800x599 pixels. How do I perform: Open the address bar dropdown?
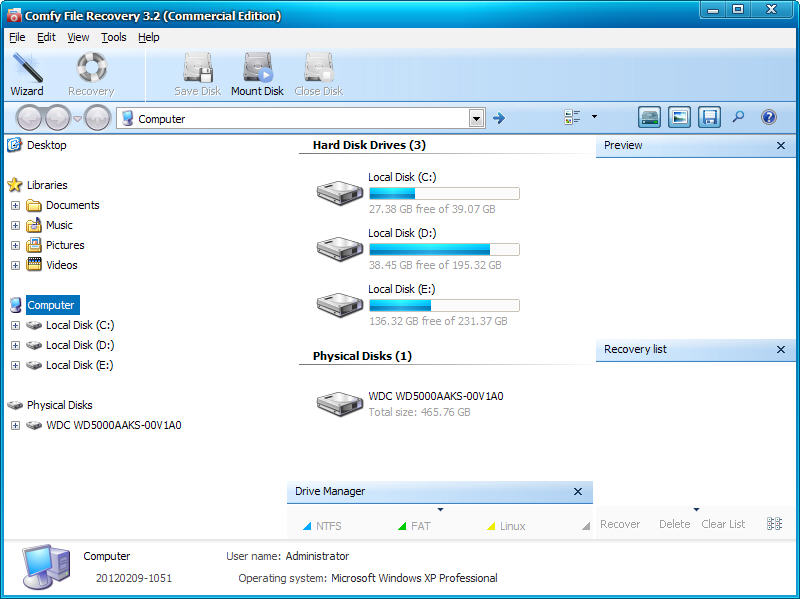tap(476, 119)
